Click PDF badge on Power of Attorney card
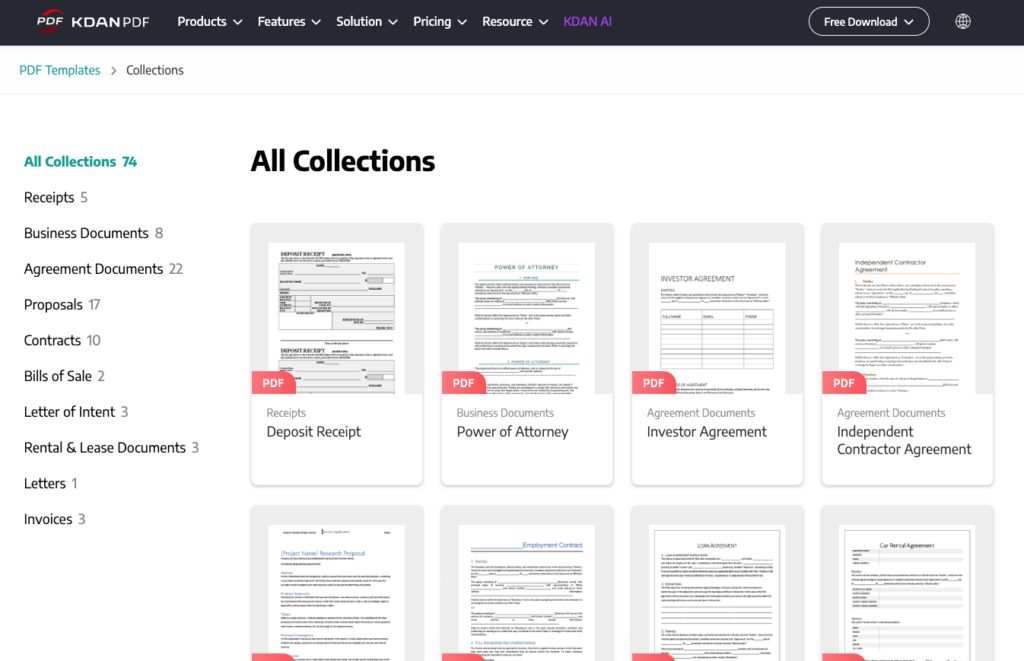 pyautogui.click(x=463, y=383)
